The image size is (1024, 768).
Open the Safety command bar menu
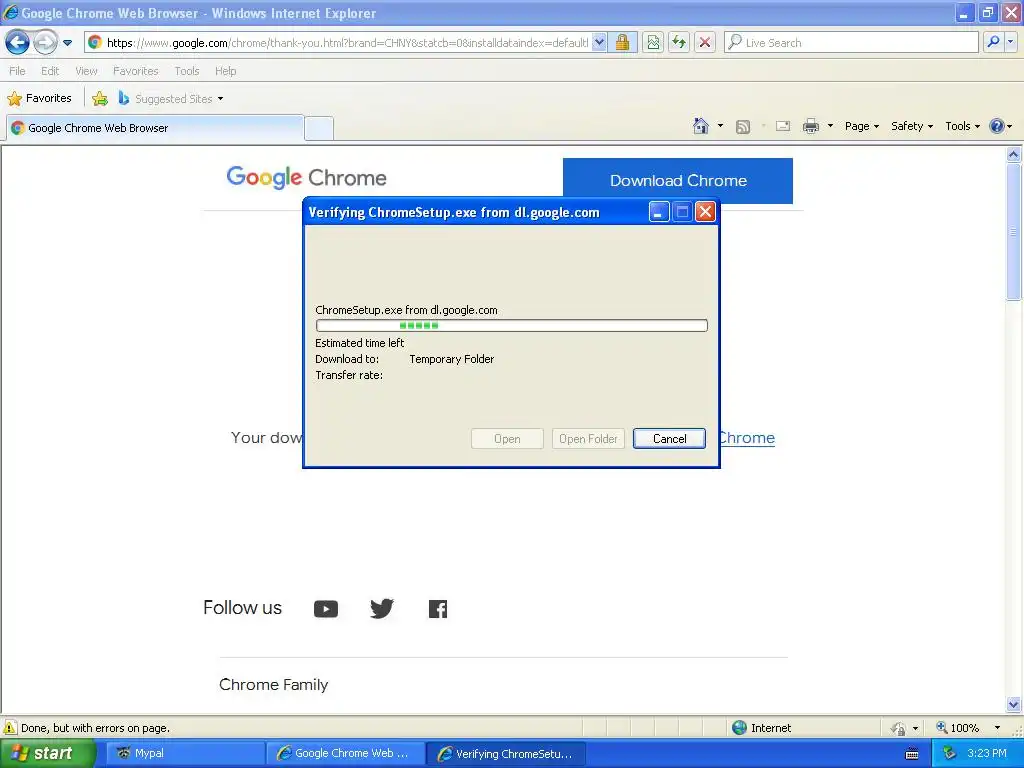912,126
